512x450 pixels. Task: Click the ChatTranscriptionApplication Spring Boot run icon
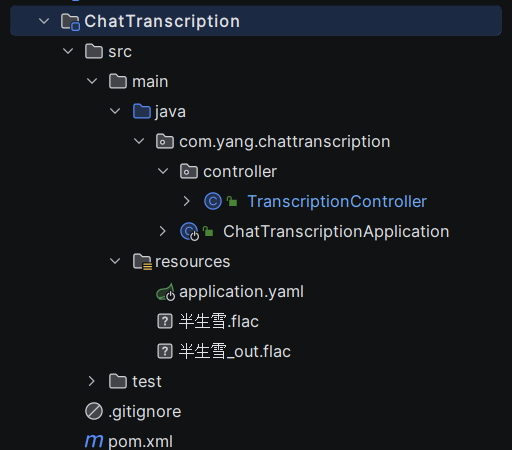(190, 231)
